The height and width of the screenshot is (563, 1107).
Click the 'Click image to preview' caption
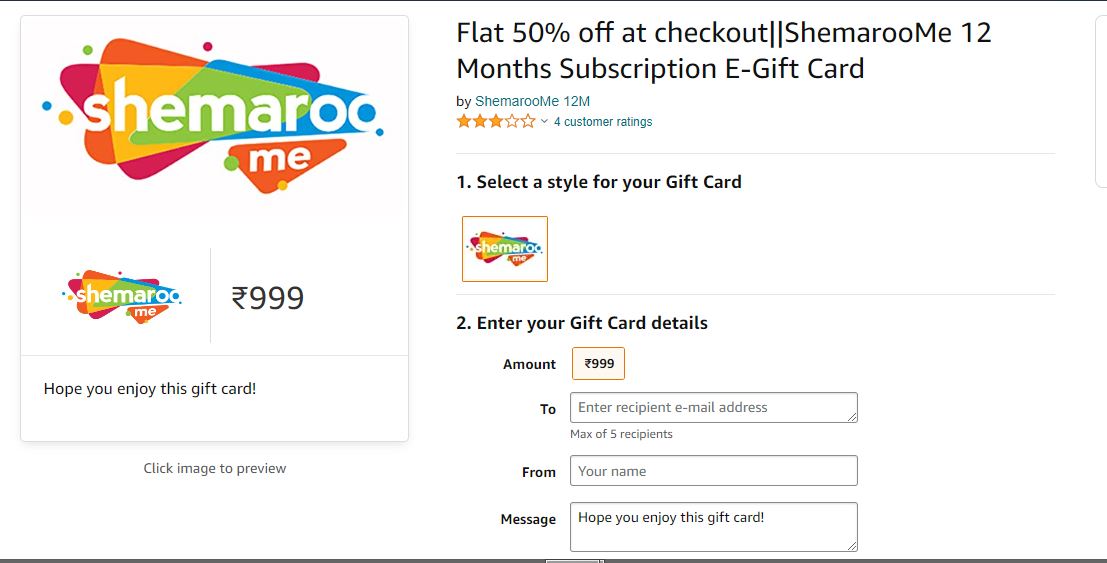215,468
